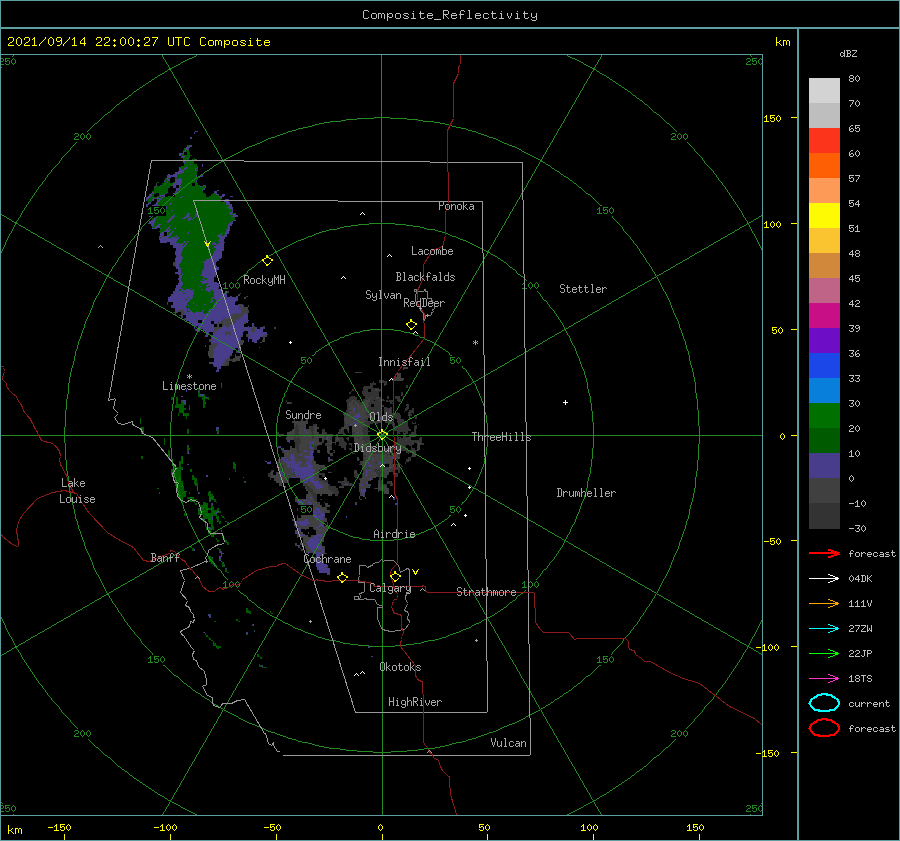Click the white 04DK arrow icon
The height and width of the screenshot is (841, 900).
[x=824, y=578]
